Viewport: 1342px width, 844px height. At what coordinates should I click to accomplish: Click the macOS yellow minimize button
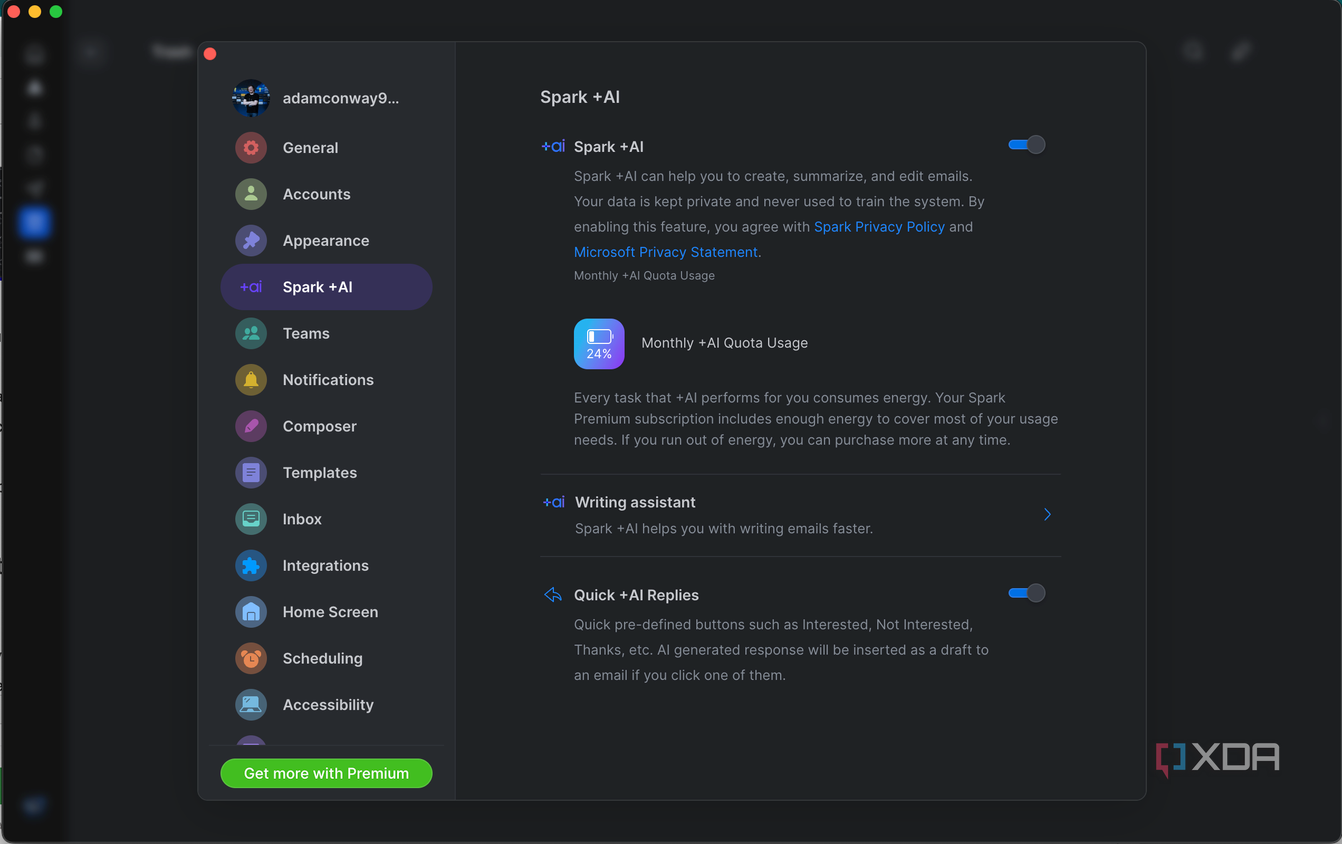click(x=34, y=11)
